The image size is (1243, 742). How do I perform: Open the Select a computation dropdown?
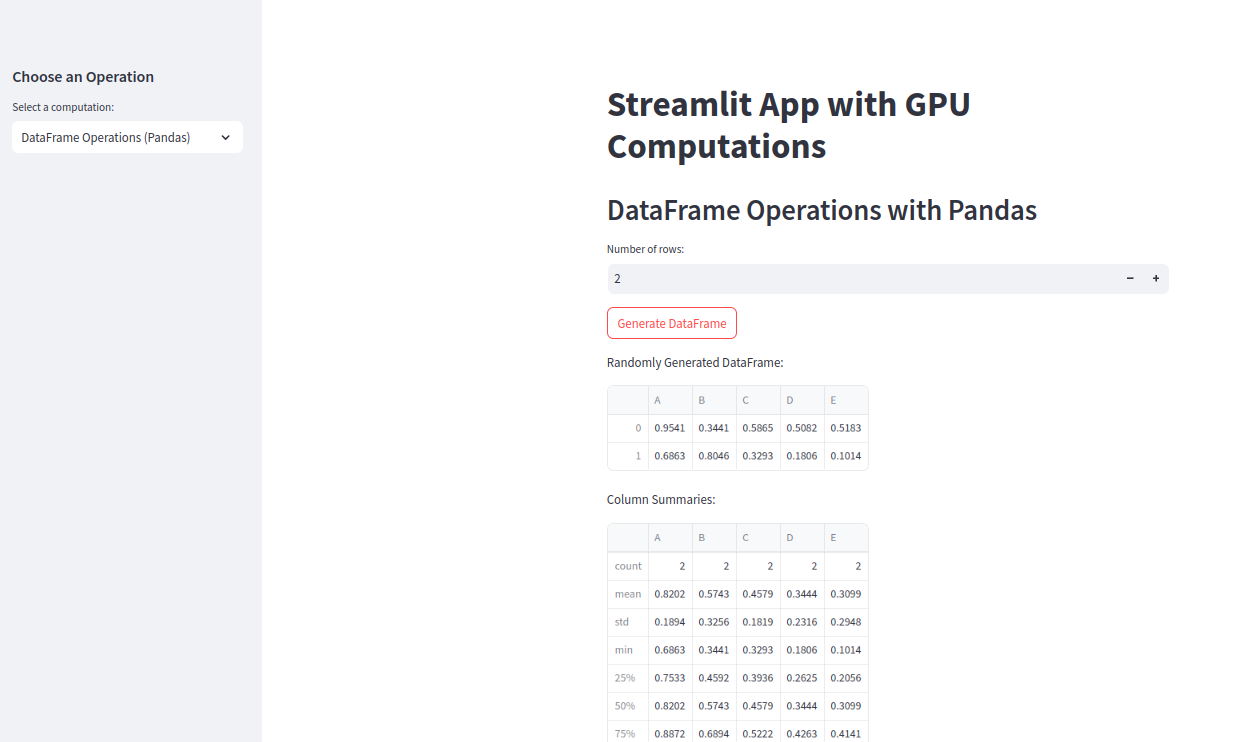pyautogui.click(x=127, y=138)
